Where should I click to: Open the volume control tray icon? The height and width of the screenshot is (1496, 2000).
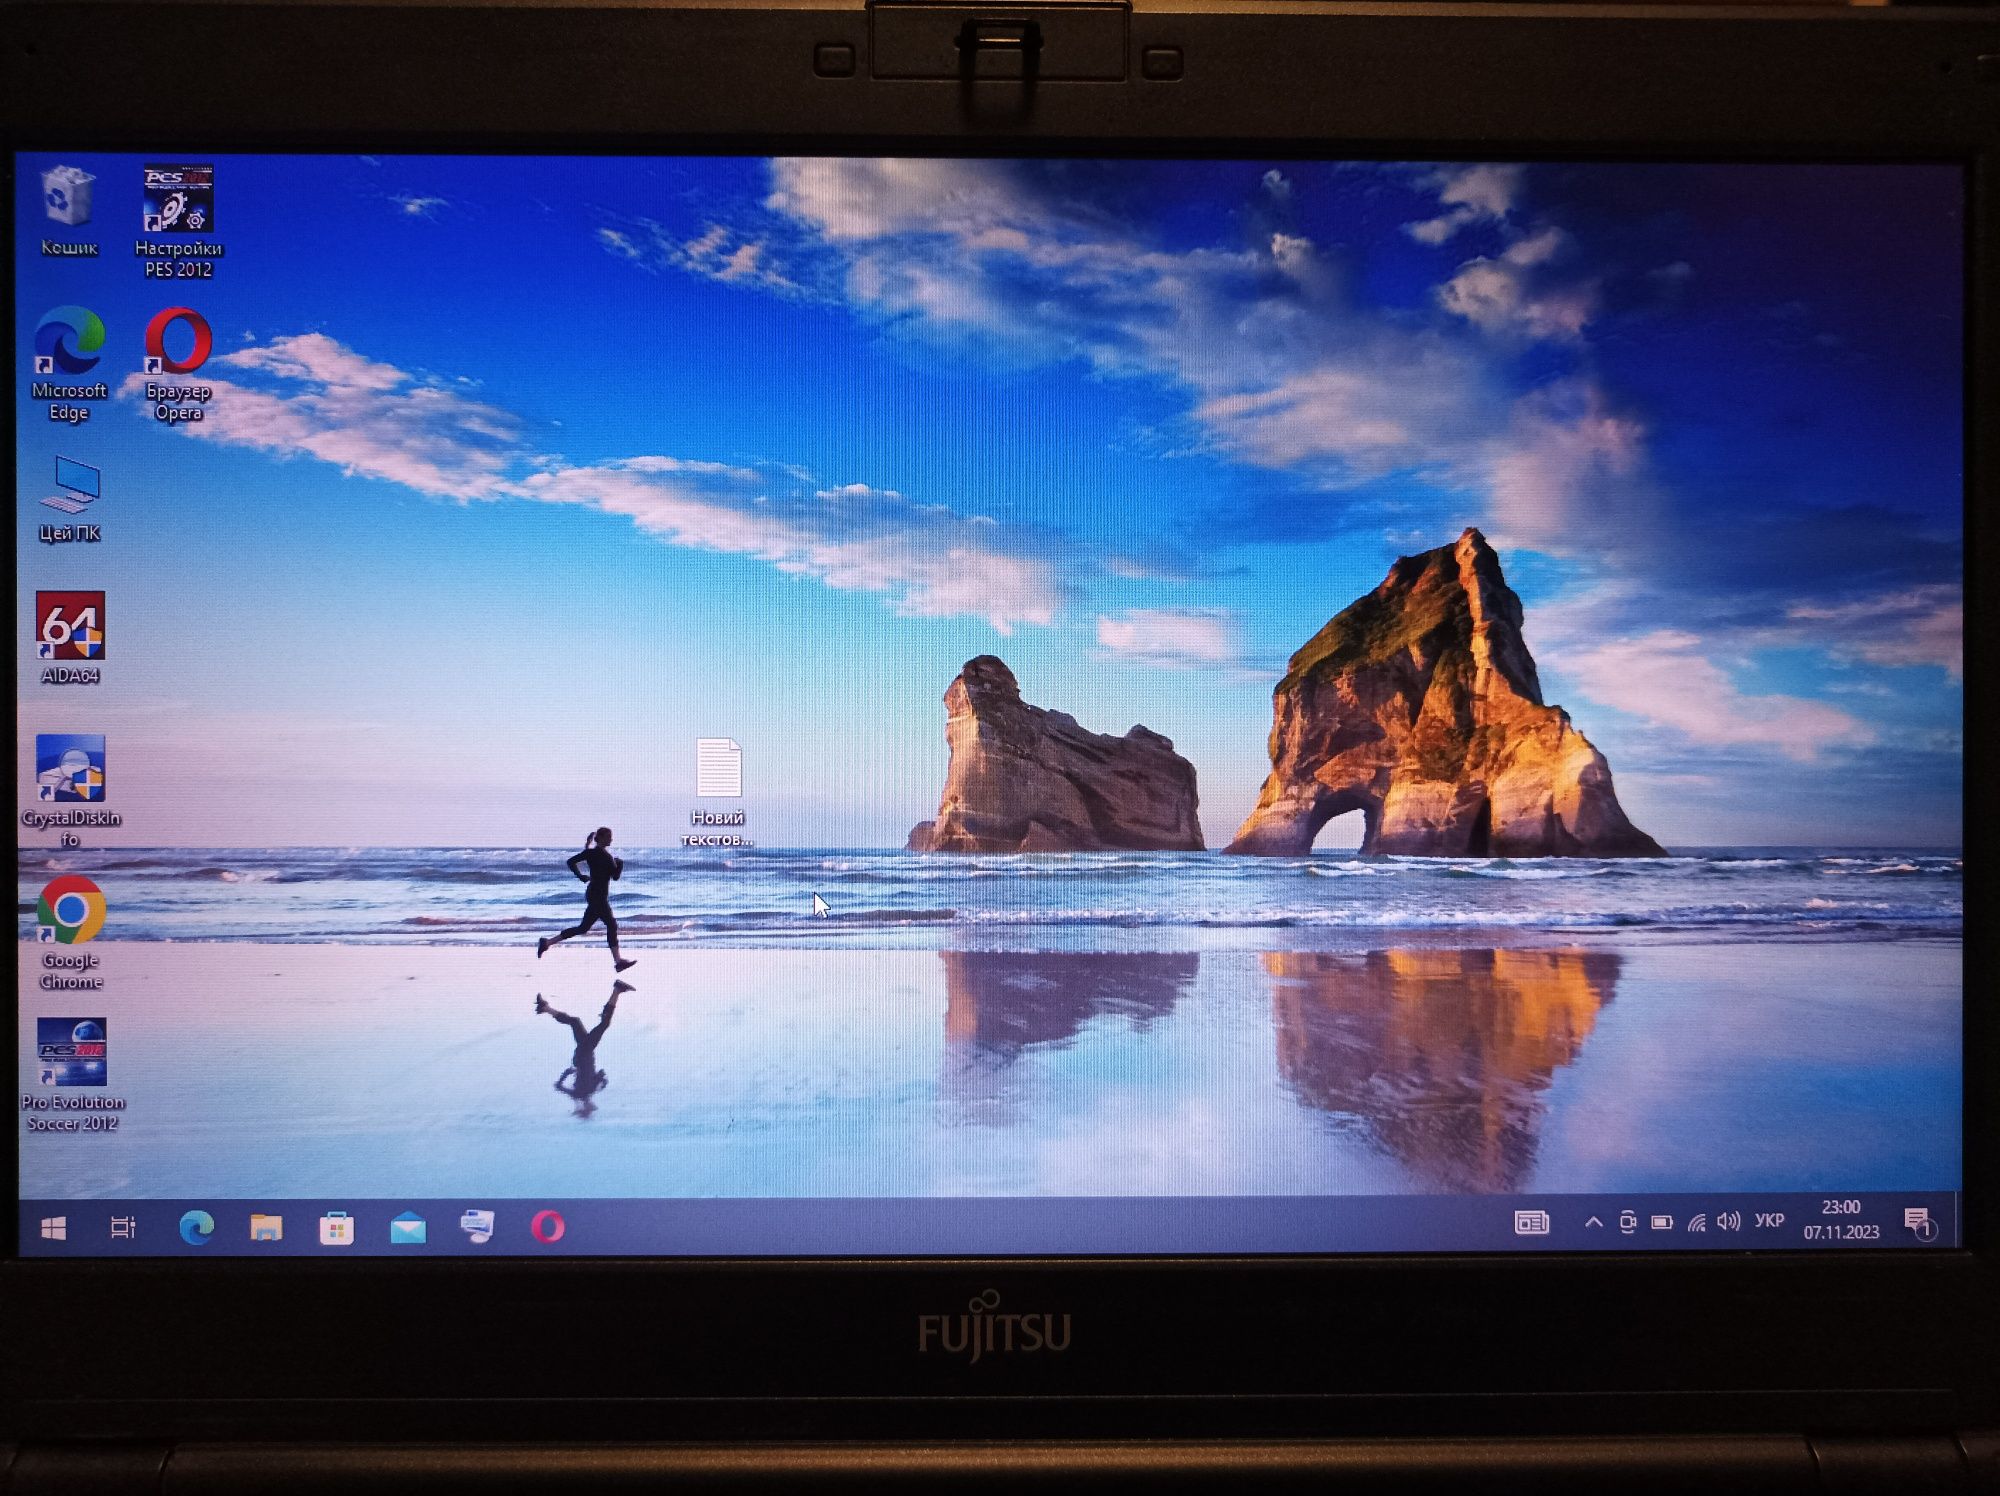point(1729,1221)
